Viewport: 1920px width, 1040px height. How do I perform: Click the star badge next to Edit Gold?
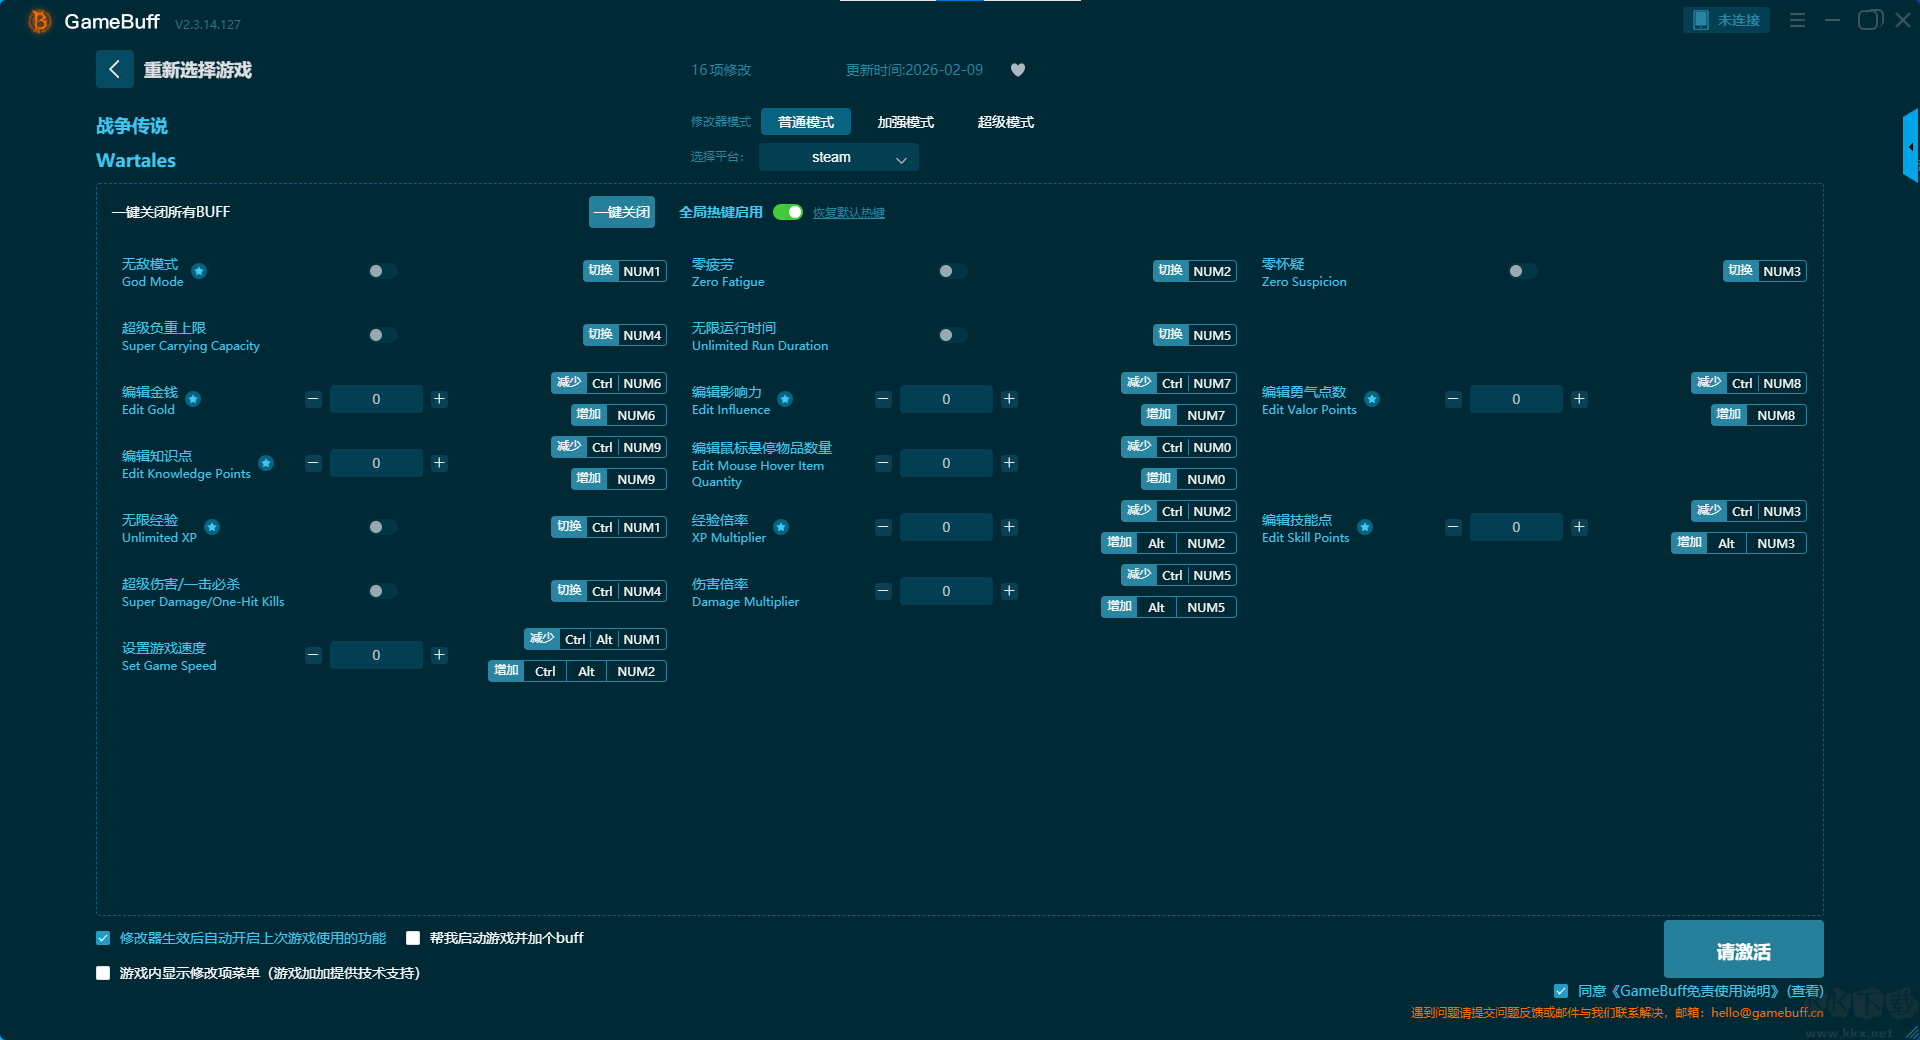(x=193, y=399)
